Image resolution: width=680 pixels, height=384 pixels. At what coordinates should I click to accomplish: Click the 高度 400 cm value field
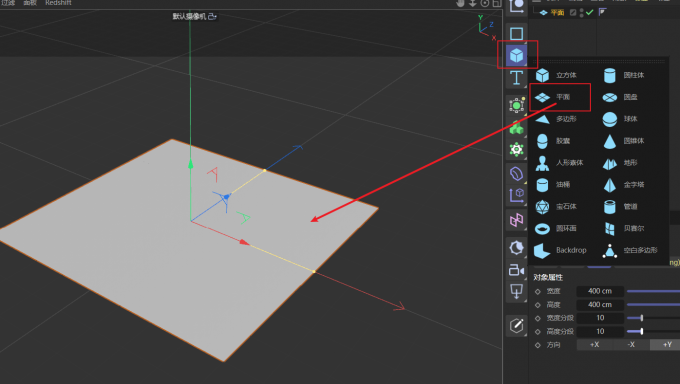(600, 305)
